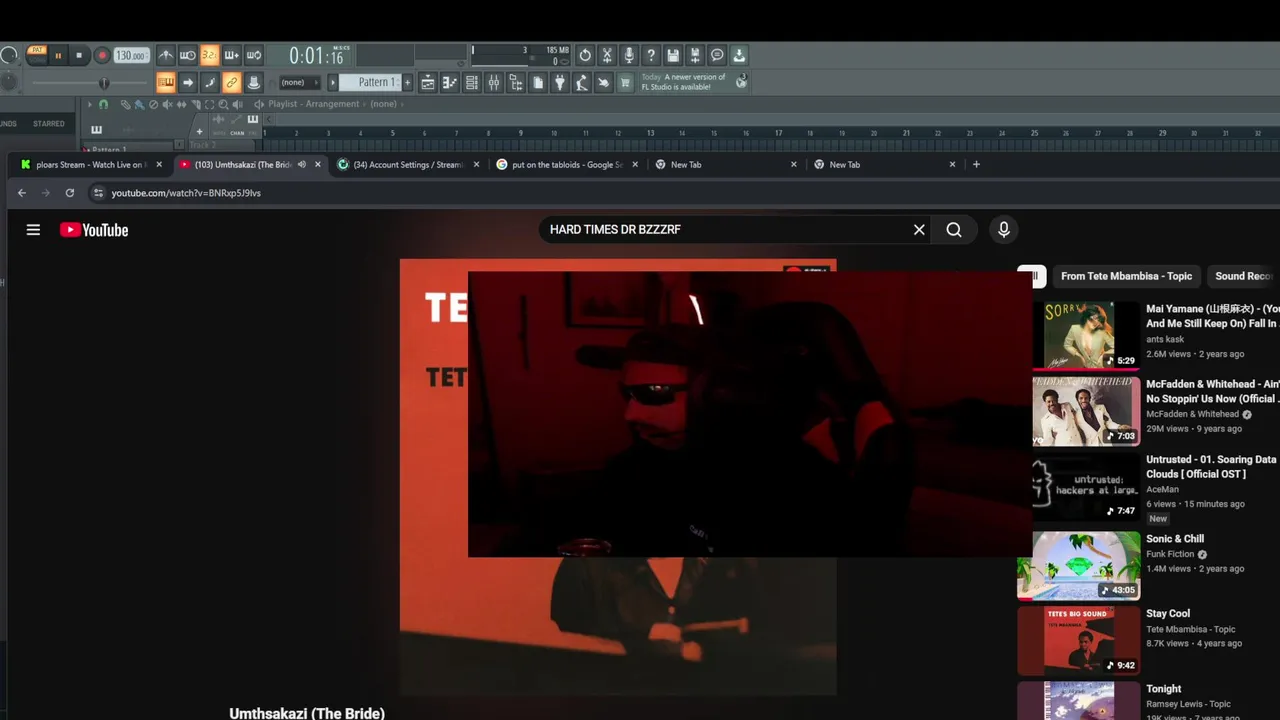This screenshot has height=720, width=1280.
Task: Toggle the playlist snap magnet
Action: click(x=103, y=104)
